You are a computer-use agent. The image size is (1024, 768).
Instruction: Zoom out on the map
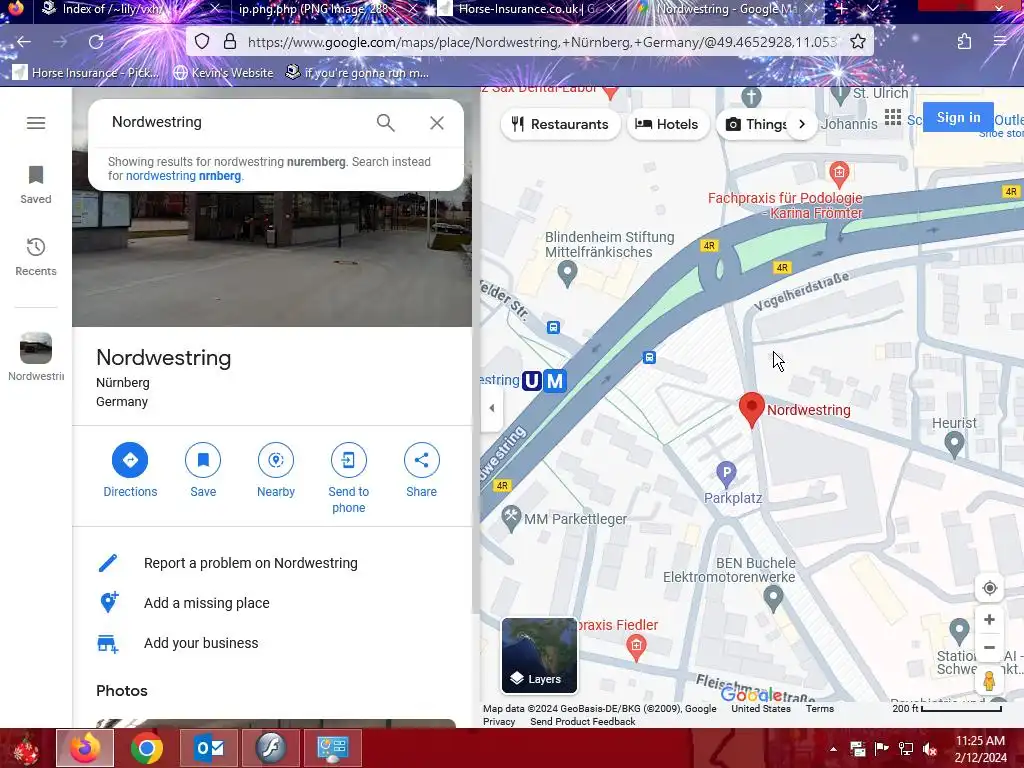989,648
